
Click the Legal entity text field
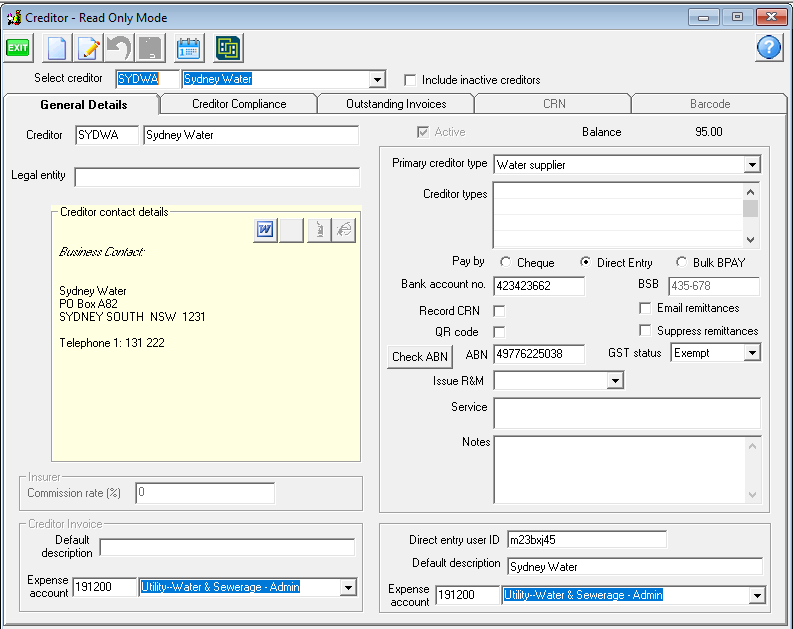pos(216,177)
